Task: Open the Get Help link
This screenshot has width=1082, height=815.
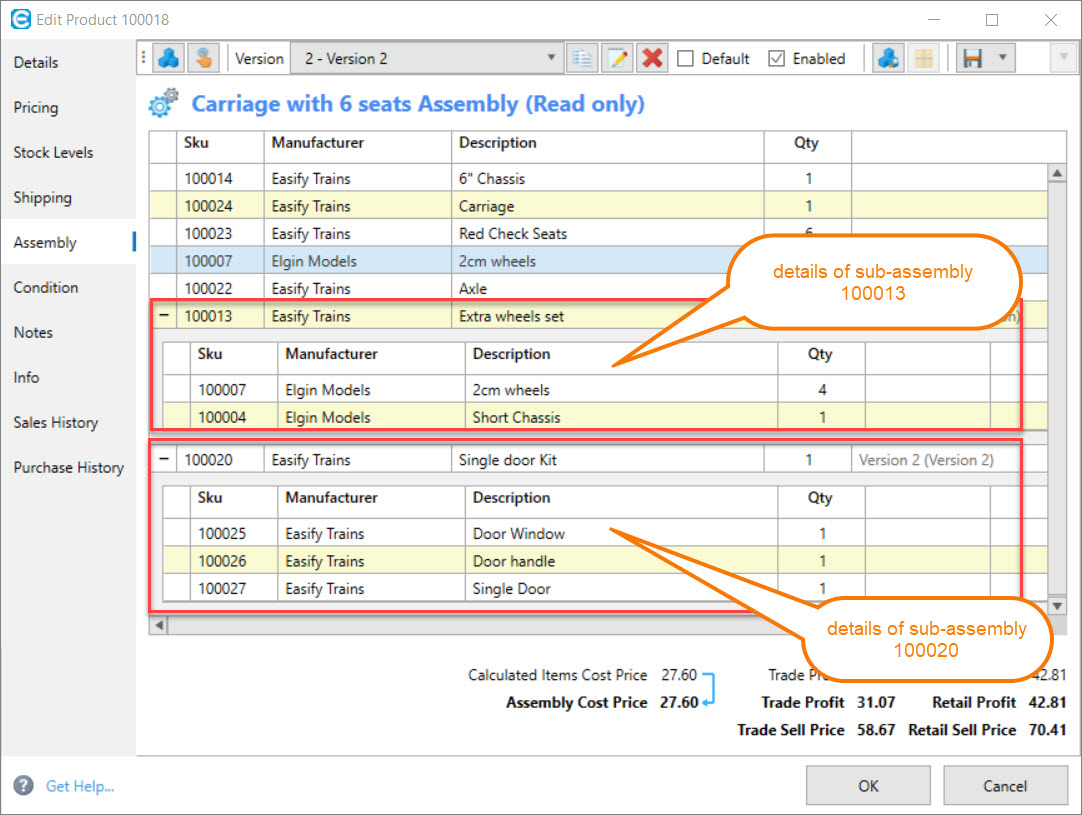Action: tap(80, 785)
